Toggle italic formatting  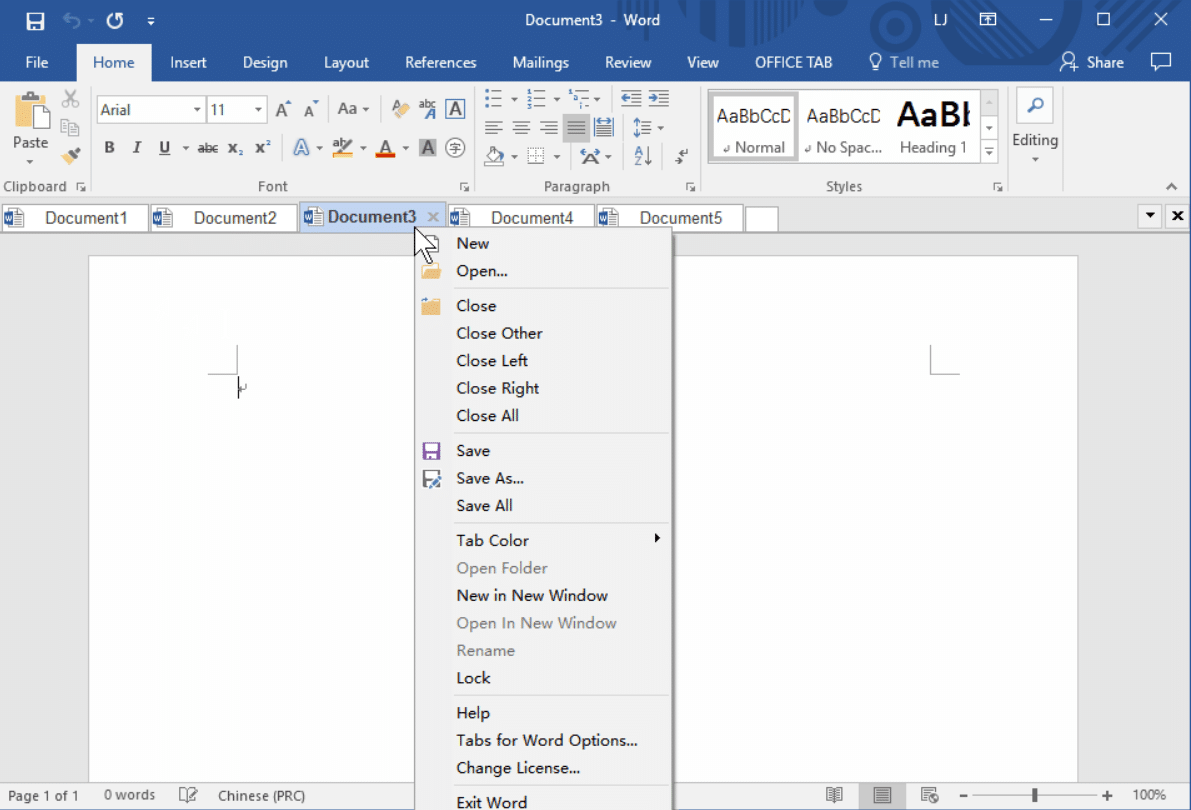point(136,147)
